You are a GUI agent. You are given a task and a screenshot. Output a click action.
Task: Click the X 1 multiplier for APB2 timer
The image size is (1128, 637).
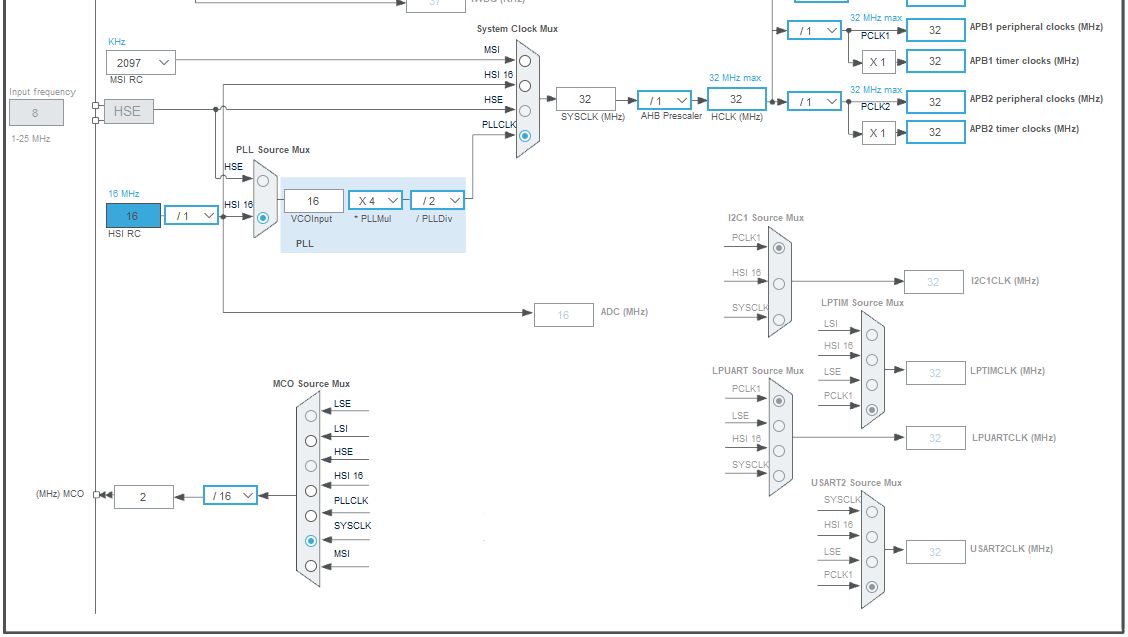(879, 132)
